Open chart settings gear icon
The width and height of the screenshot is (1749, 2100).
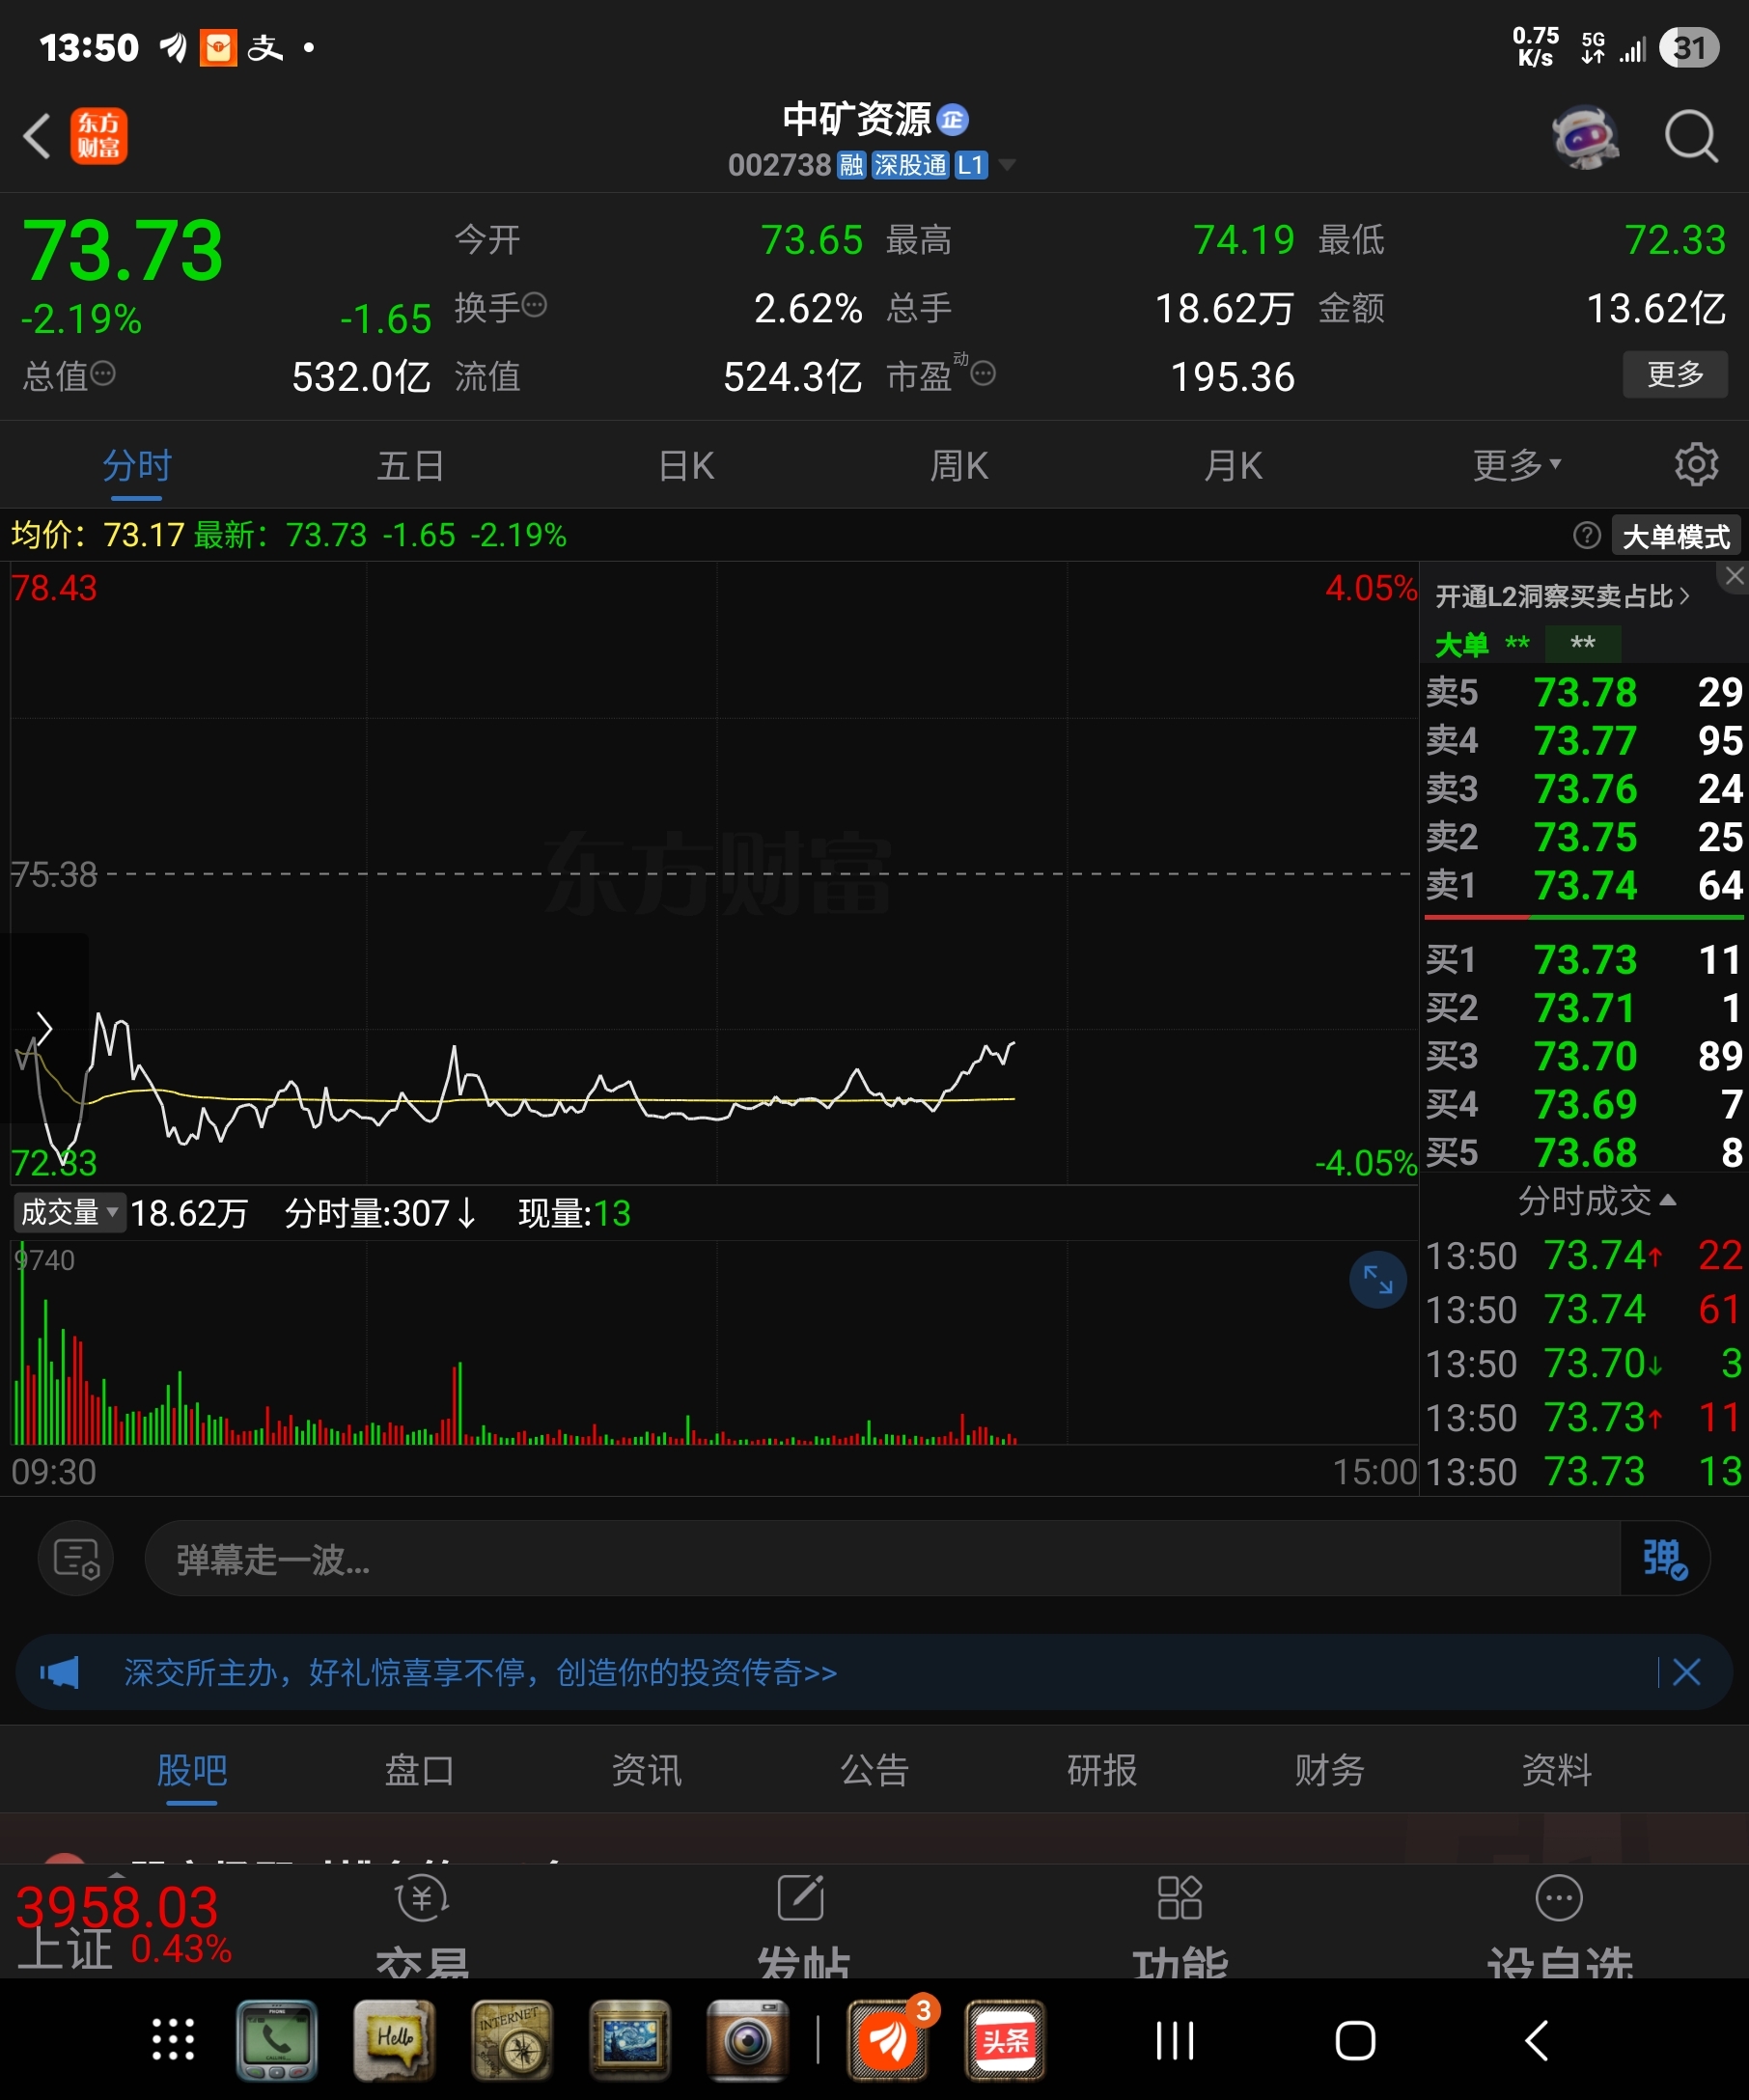pyautogui.click(x=1696, y=465)
